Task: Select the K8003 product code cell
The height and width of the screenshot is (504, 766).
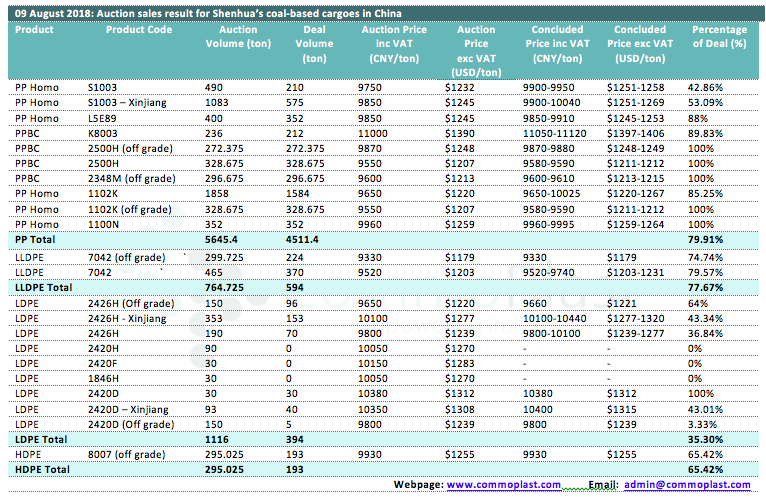Action: pyautogui.click(x=103, y=132)
